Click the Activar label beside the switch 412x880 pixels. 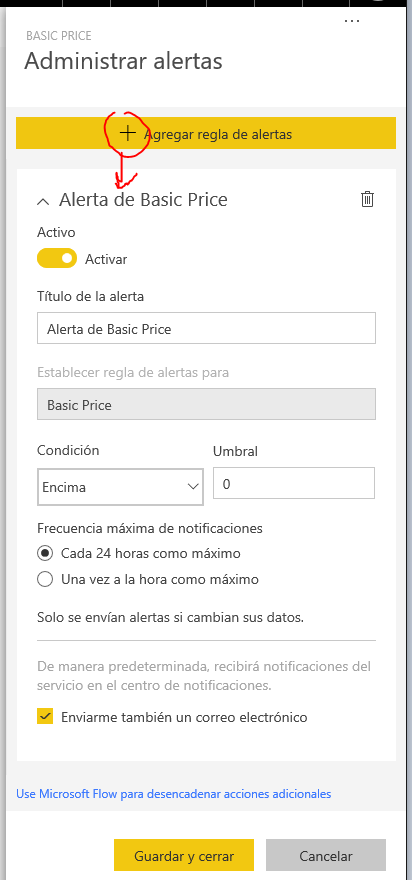[106, 259]
